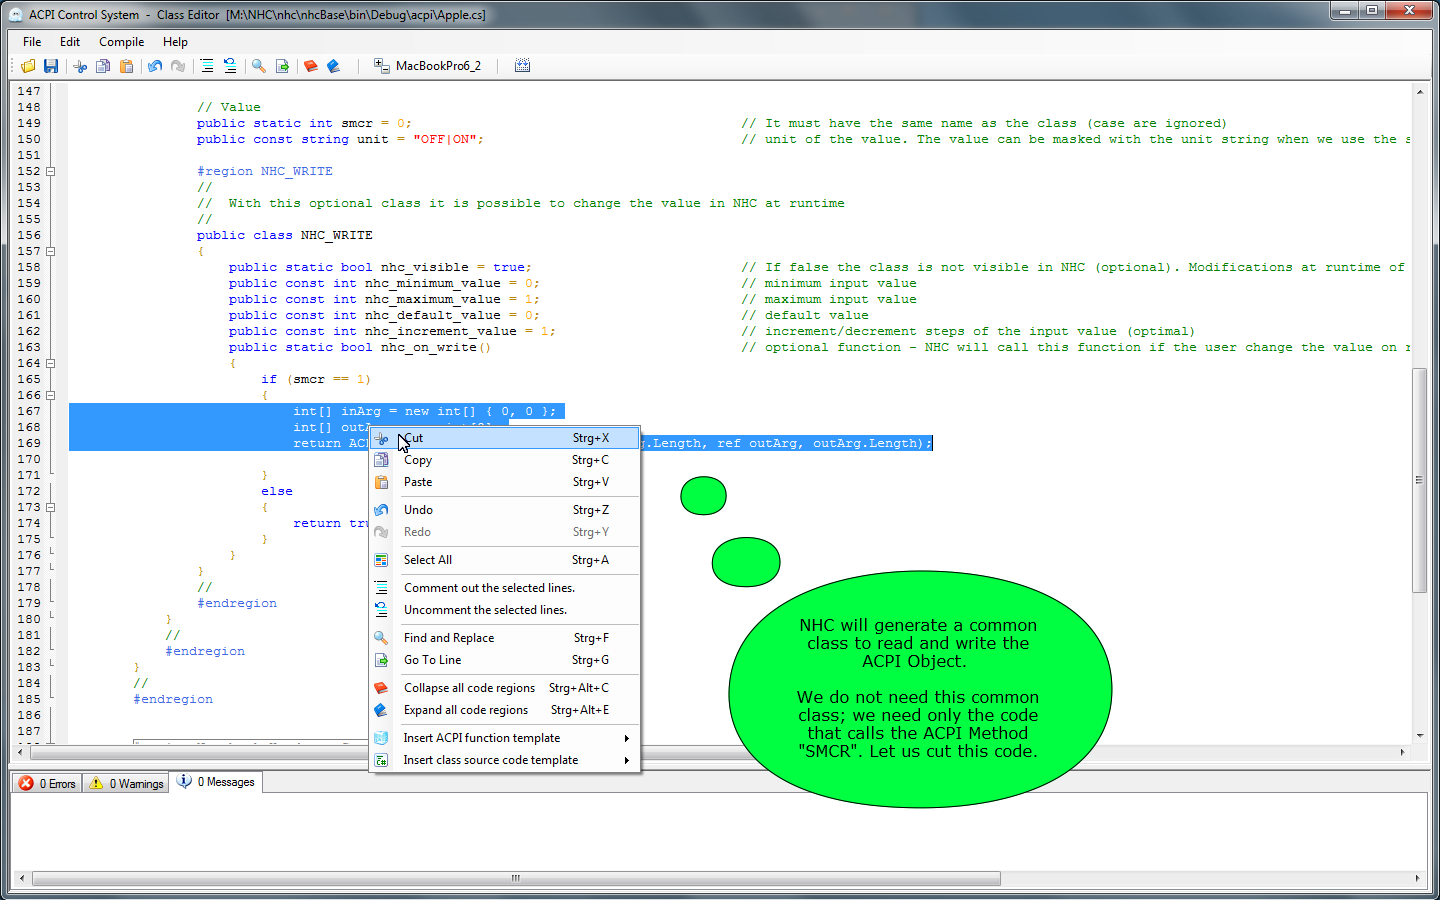Click the Save floppy disk toolbar icon
This screenshot has width=1440, height=900.
click(51, 66)
